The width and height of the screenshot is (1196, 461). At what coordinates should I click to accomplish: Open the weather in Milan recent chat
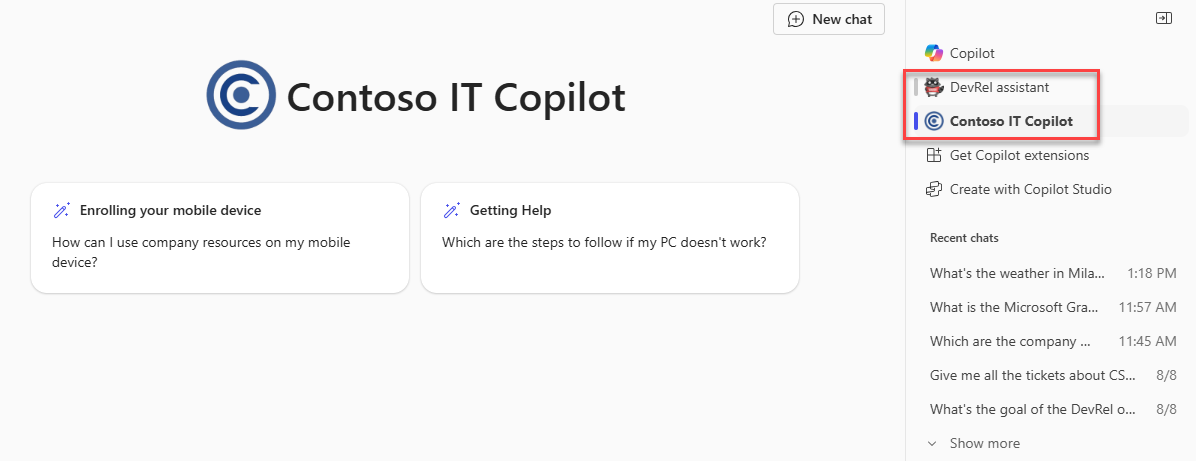[x=1053, y=273]
